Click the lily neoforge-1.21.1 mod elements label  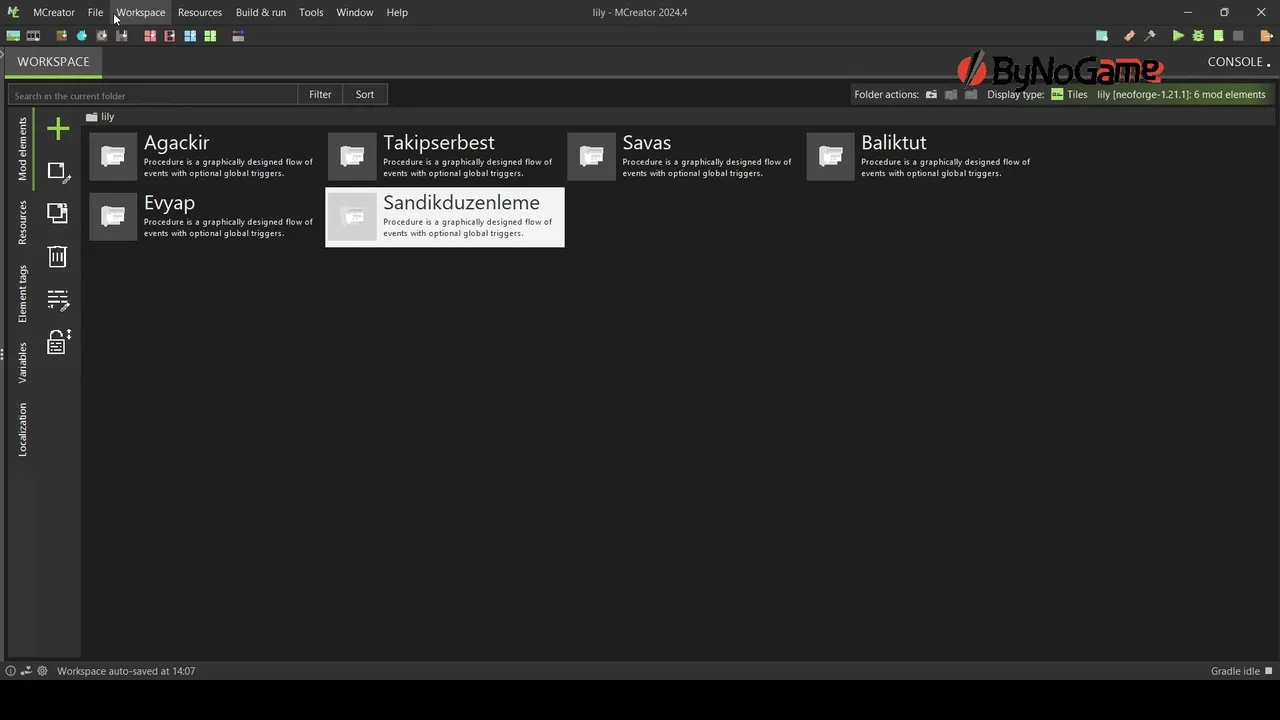point(1181,95)
